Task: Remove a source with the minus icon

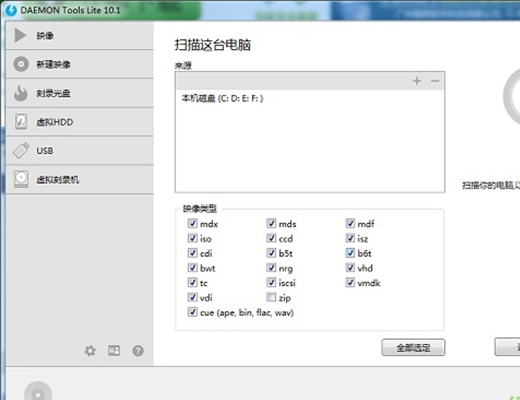Action: (x=435, y=81)
